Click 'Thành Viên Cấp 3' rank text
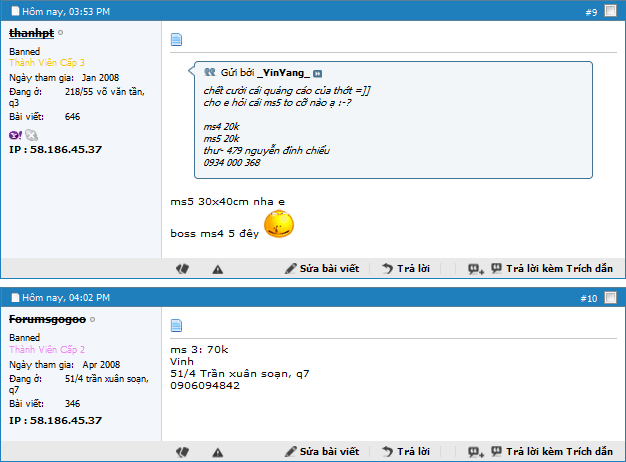The height and width of the screenshot is (462, 626). pyautogui.click(x=47, y=63)
